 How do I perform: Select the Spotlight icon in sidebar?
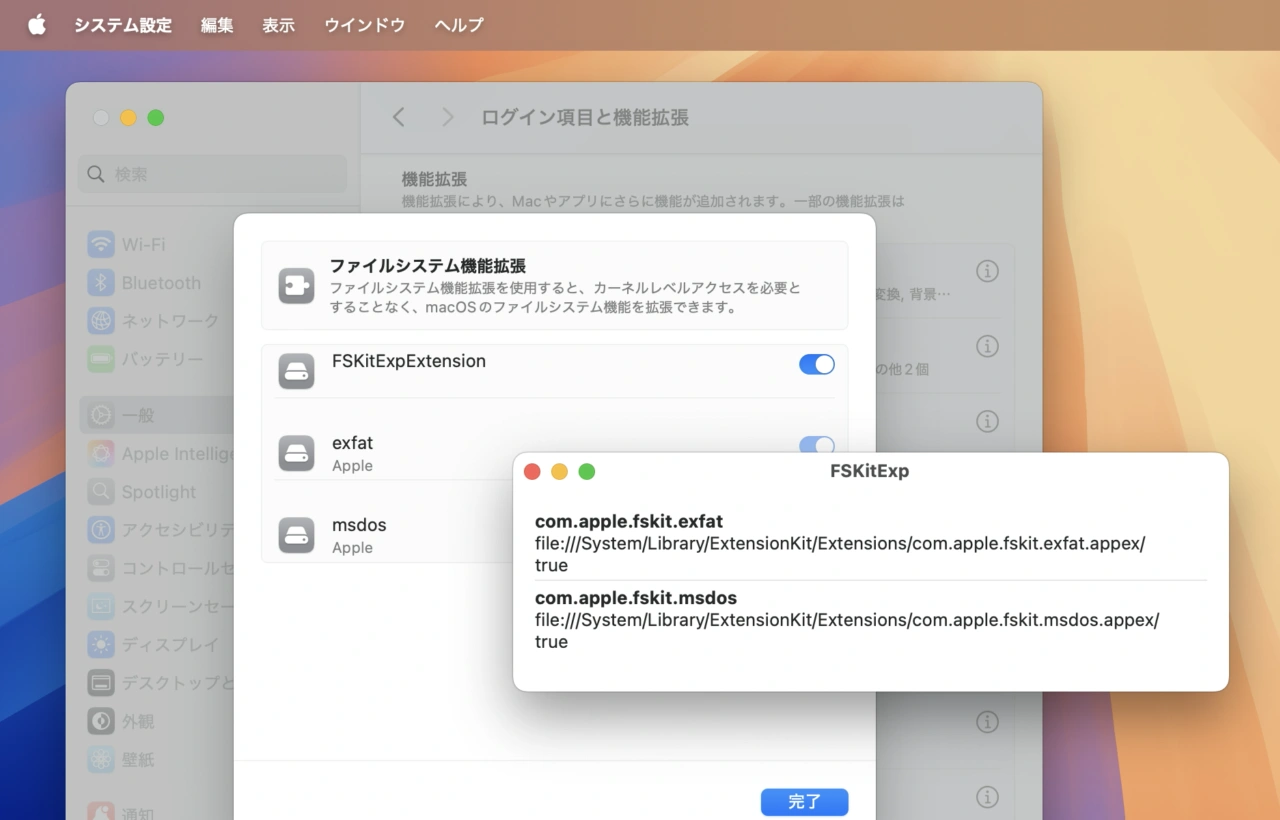(101, 492)
